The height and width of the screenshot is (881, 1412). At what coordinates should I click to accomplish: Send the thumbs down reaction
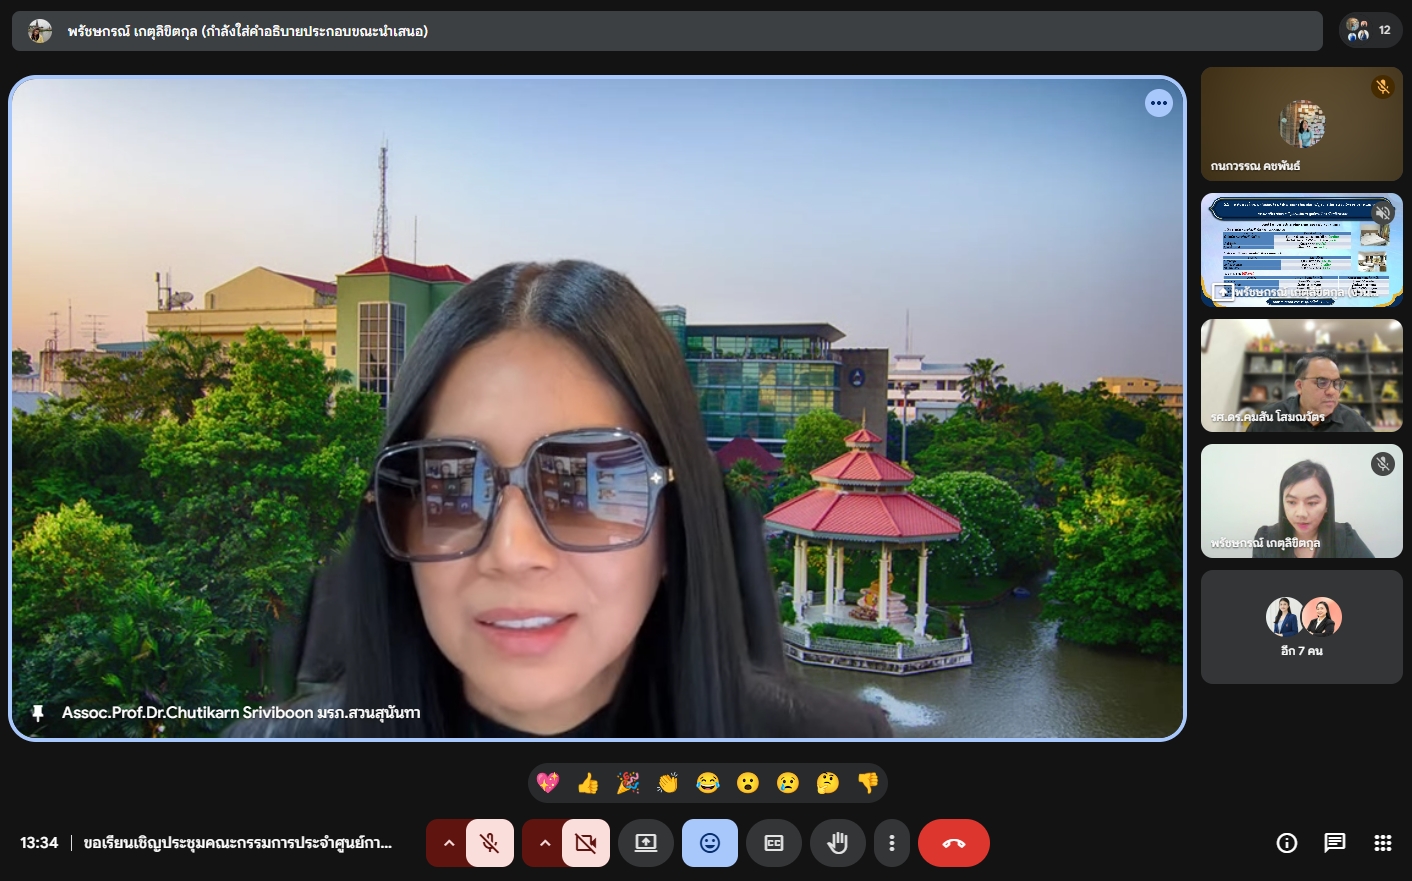(x=868, y=783)
